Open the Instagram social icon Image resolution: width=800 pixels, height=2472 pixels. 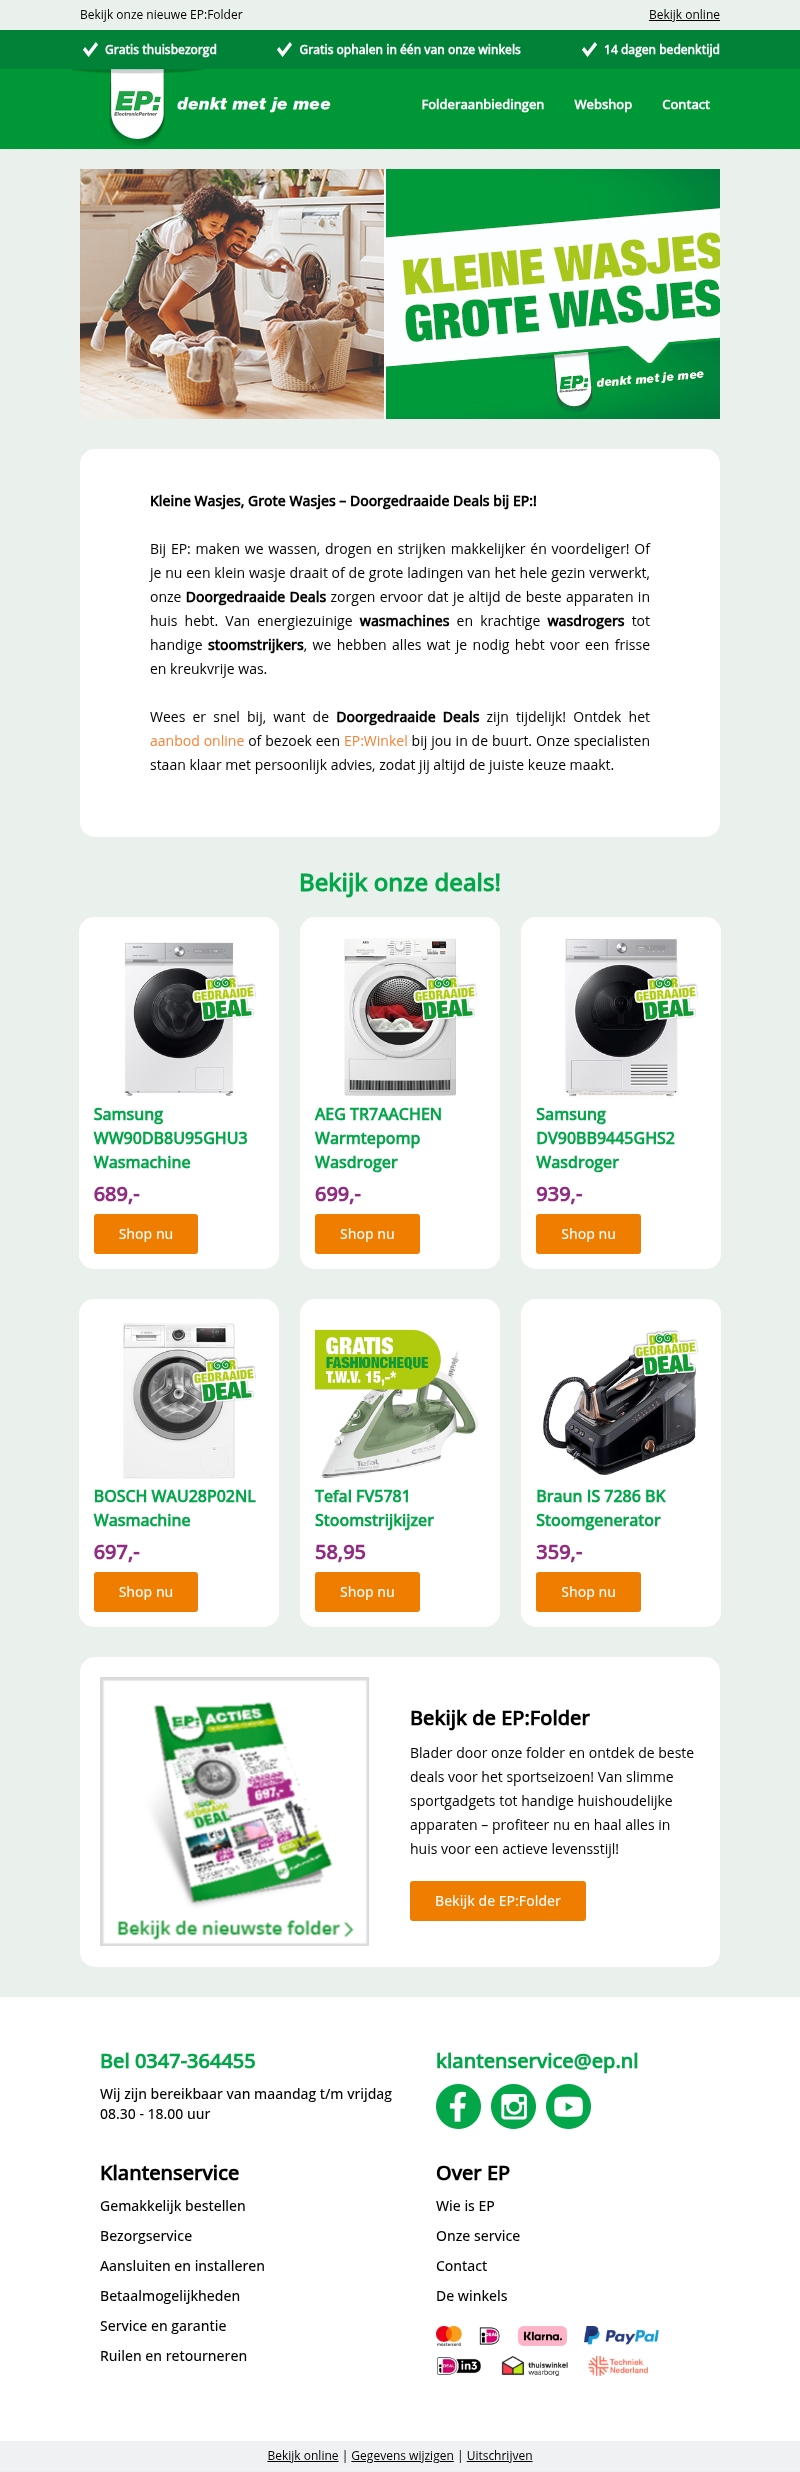(x=513, y=2106)
